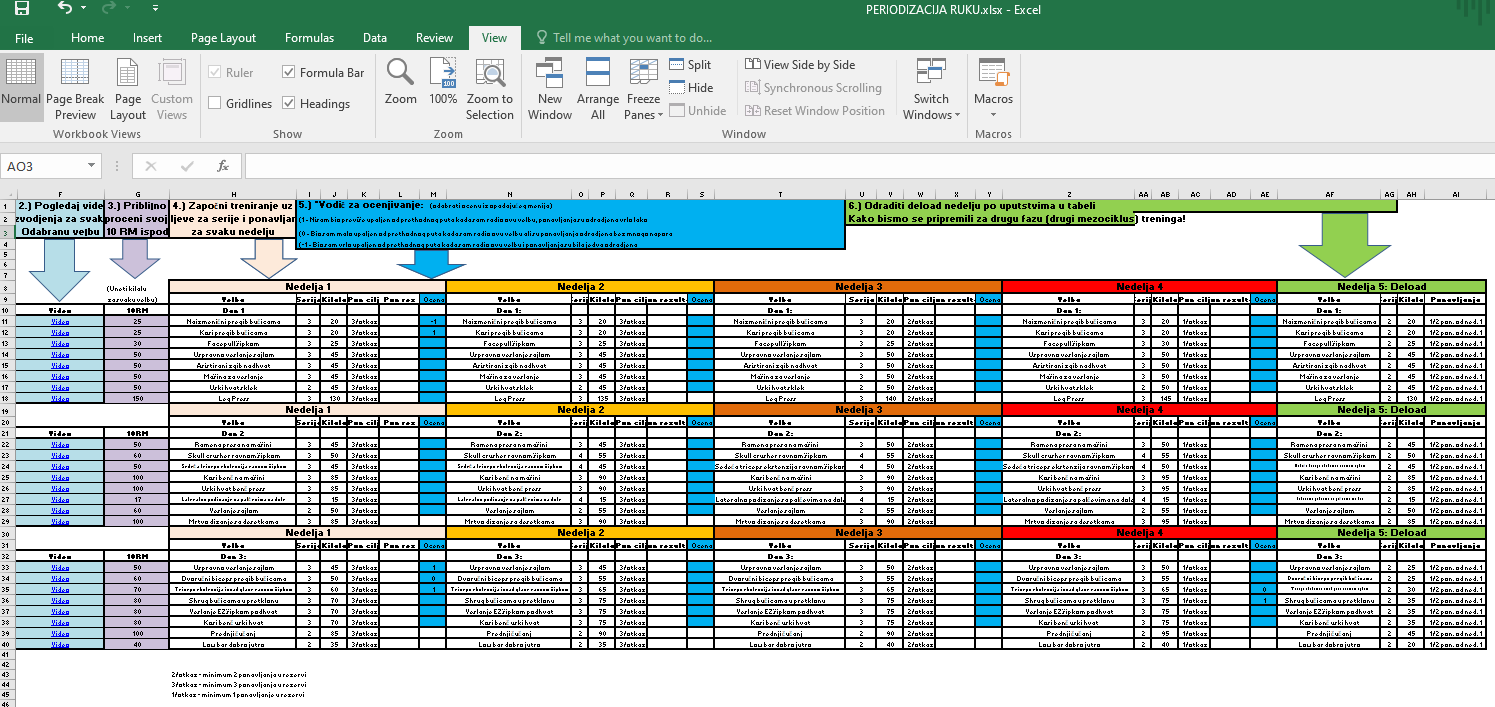Open Custom Views dialog
1495x707 pixels.
pyautogui.click(x=172, y=90)
